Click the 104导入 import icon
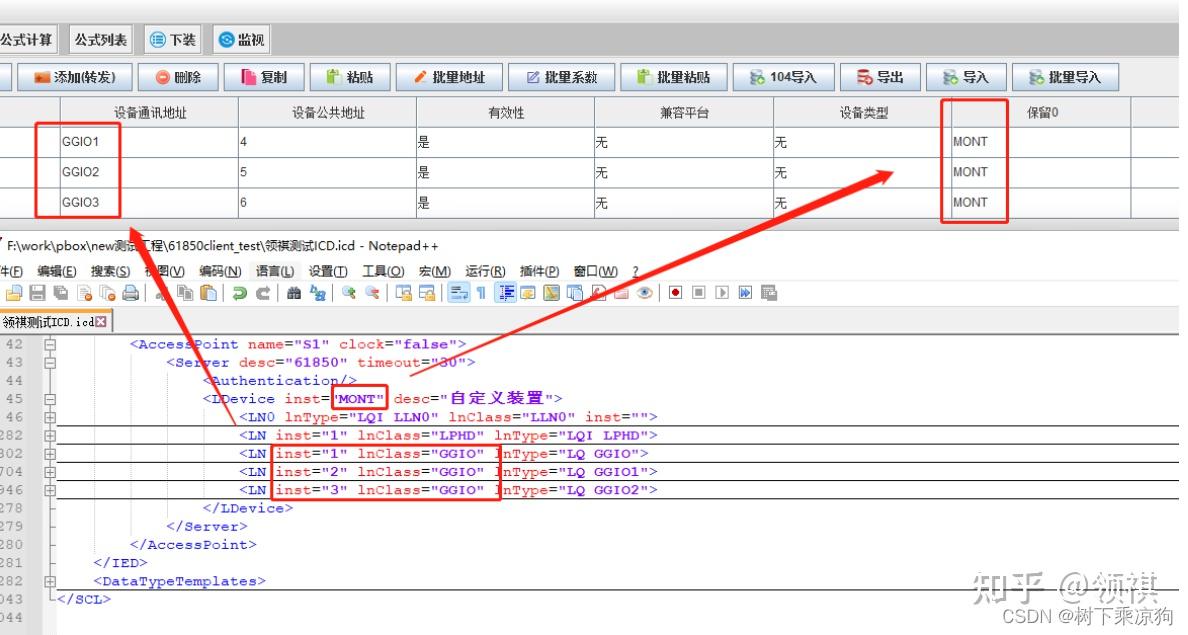The image size is (1188, 635). coord(784,76)
